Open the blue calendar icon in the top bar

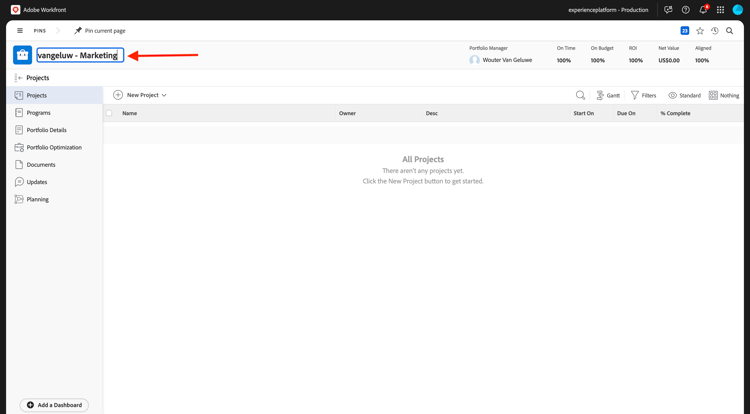pos(684,31)
